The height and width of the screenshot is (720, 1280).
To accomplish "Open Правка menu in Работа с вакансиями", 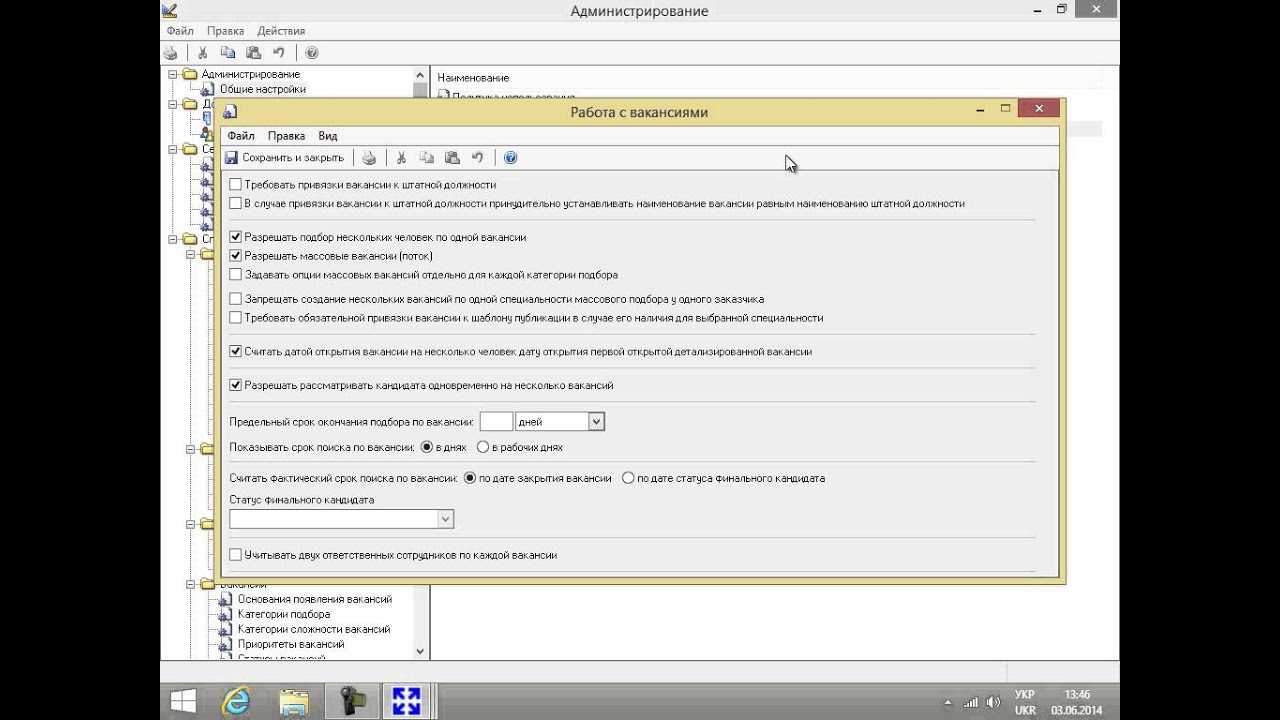I will (x=287, y=136).
